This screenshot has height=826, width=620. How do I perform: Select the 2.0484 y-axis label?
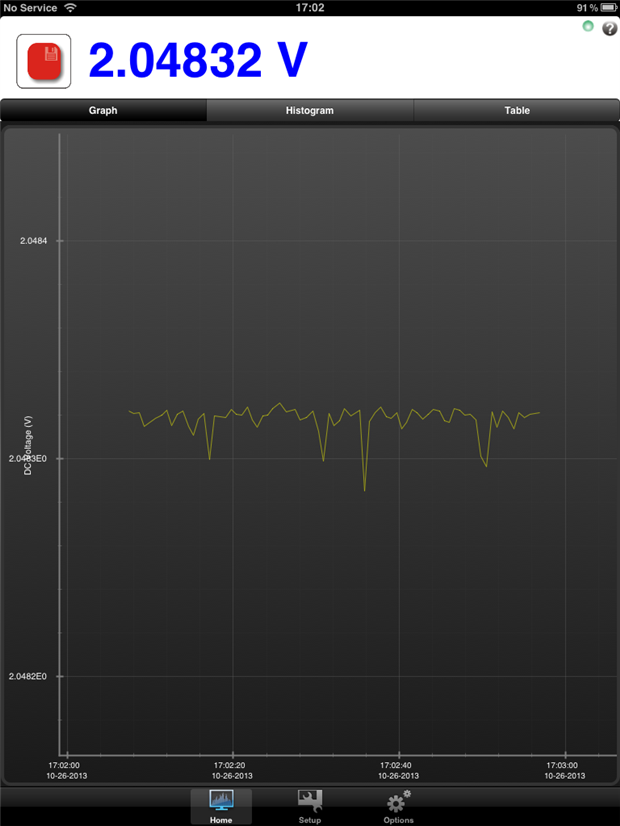coord(34,241)
